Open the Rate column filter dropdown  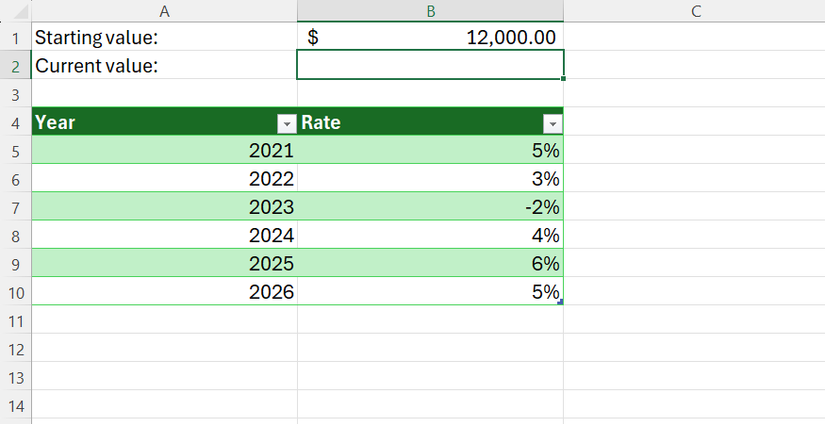552,124
